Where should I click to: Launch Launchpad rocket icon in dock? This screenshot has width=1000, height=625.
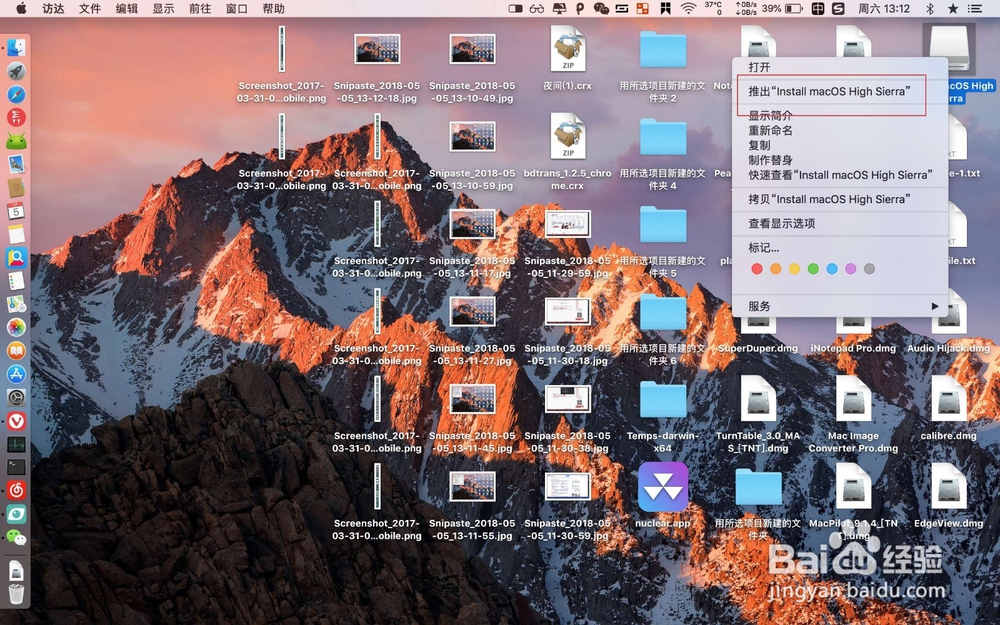pos(17,71)
